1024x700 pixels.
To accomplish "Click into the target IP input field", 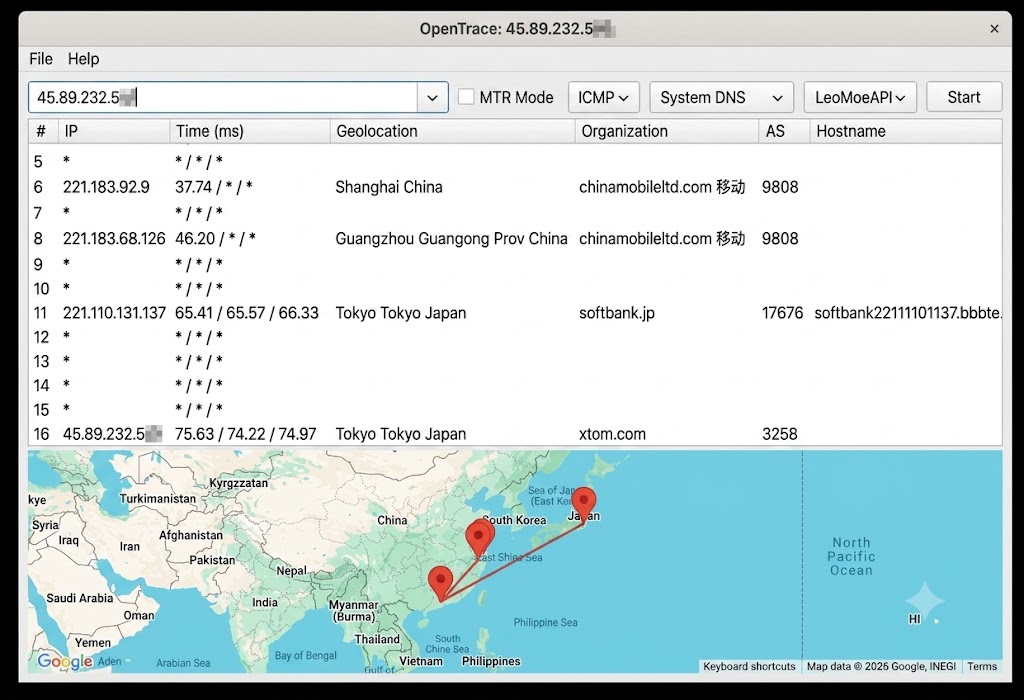I will pos(223,97).
